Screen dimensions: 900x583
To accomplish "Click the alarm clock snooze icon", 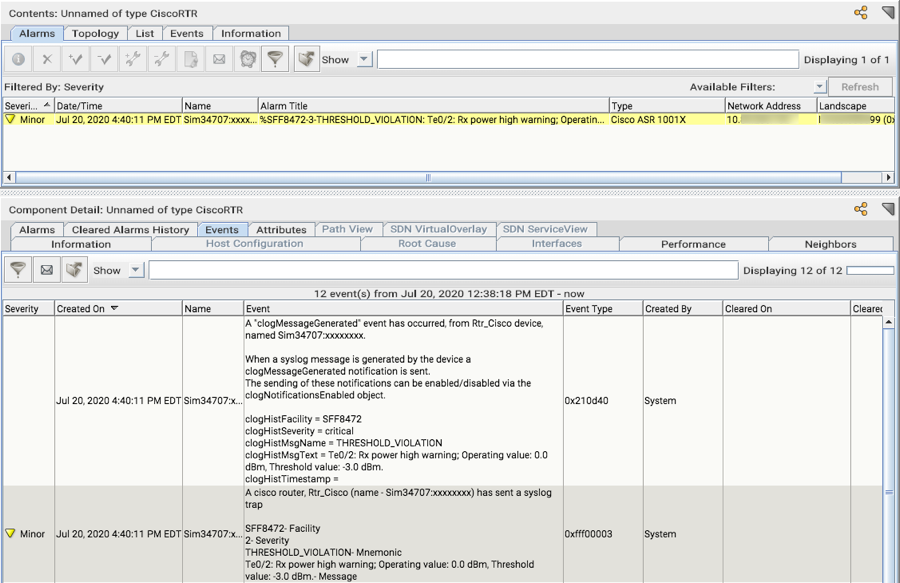I will click(x=247, y=60).
